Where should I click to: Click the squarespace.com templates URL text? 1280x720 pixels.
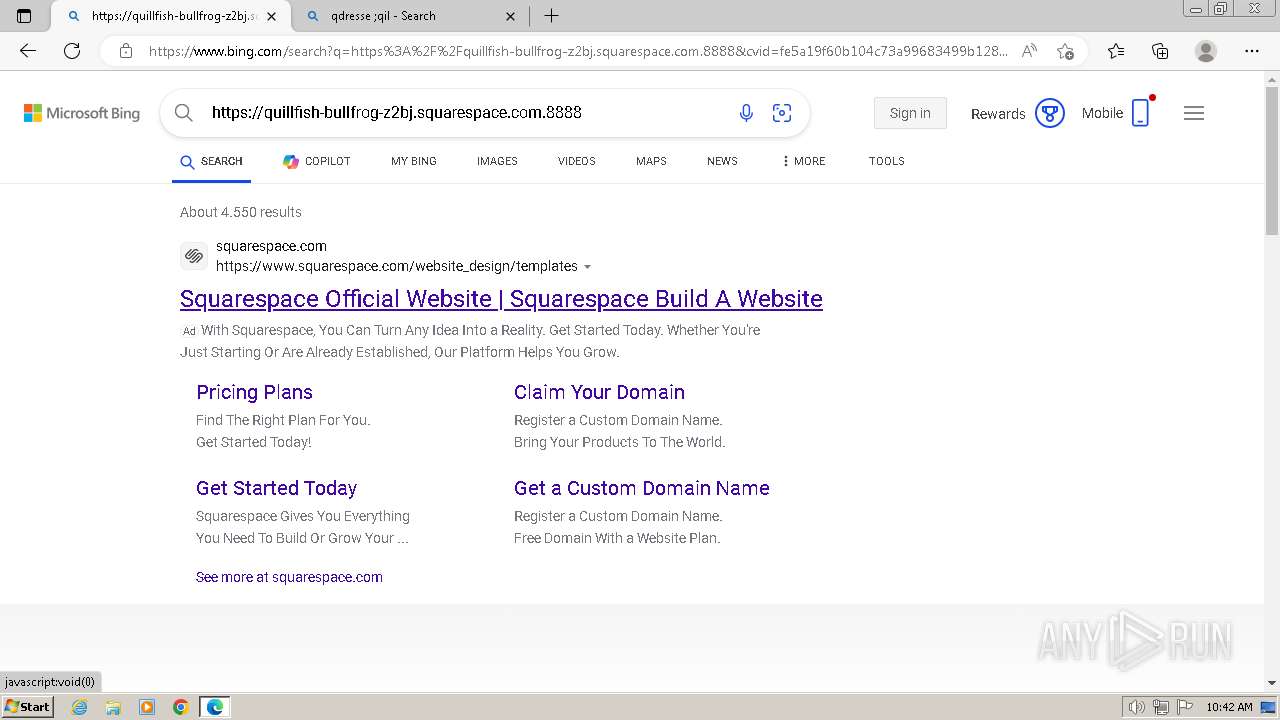(397, 266)
